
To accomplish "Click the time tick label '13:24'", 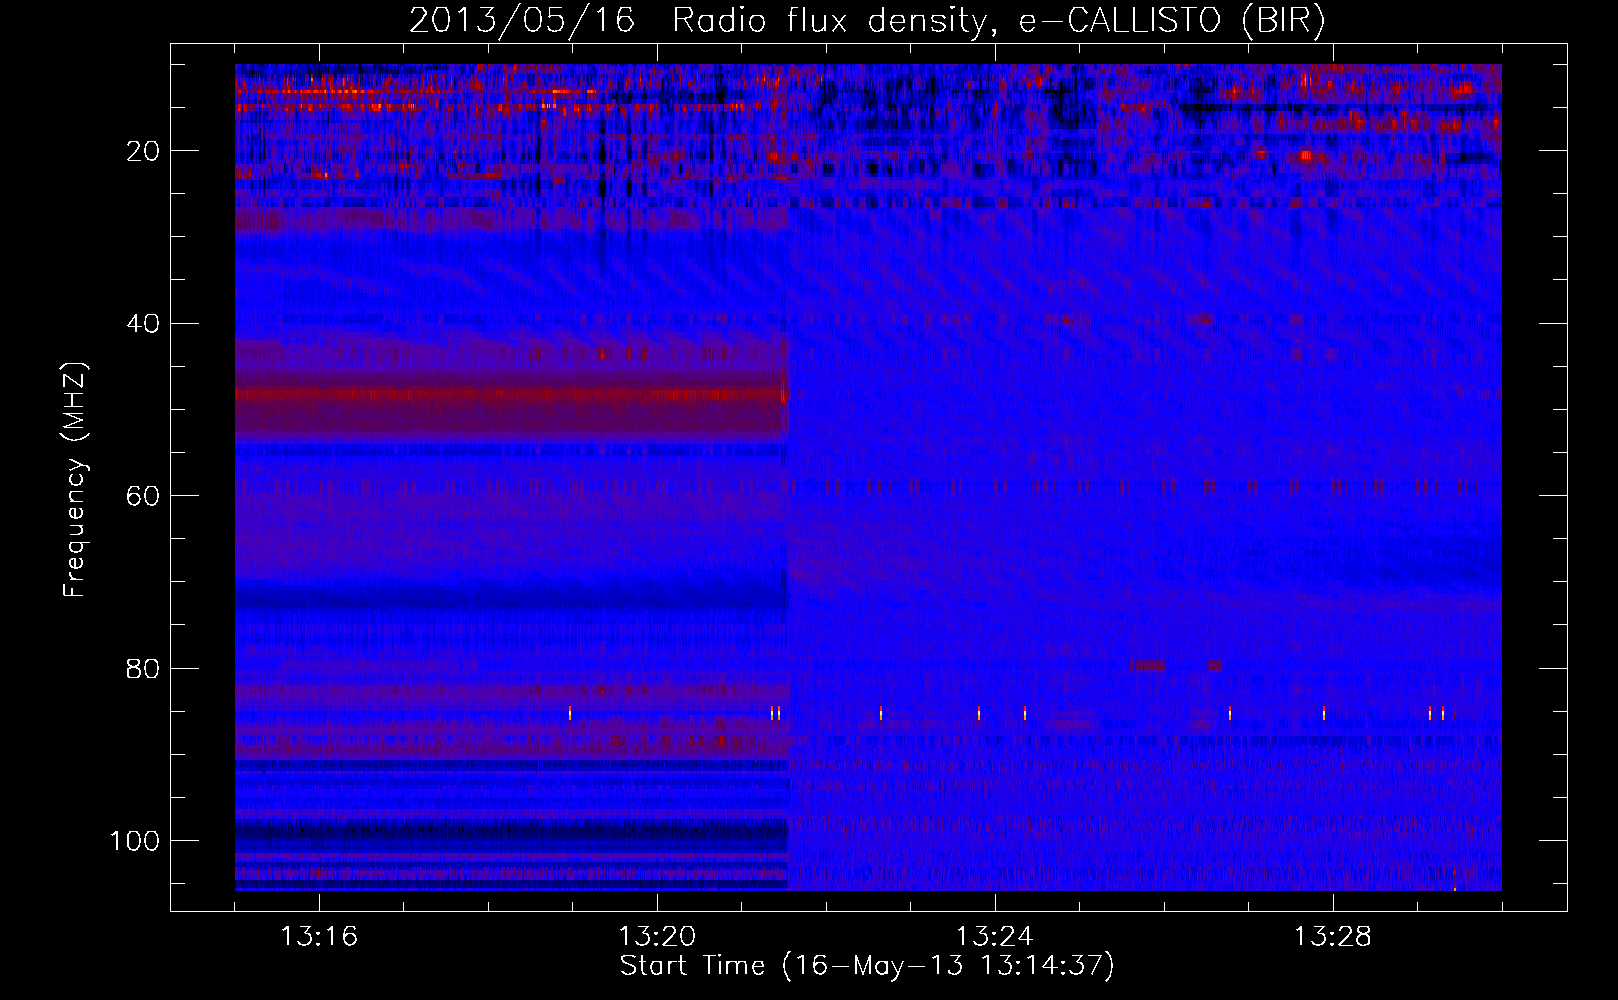I will click(x=995, y=937).
